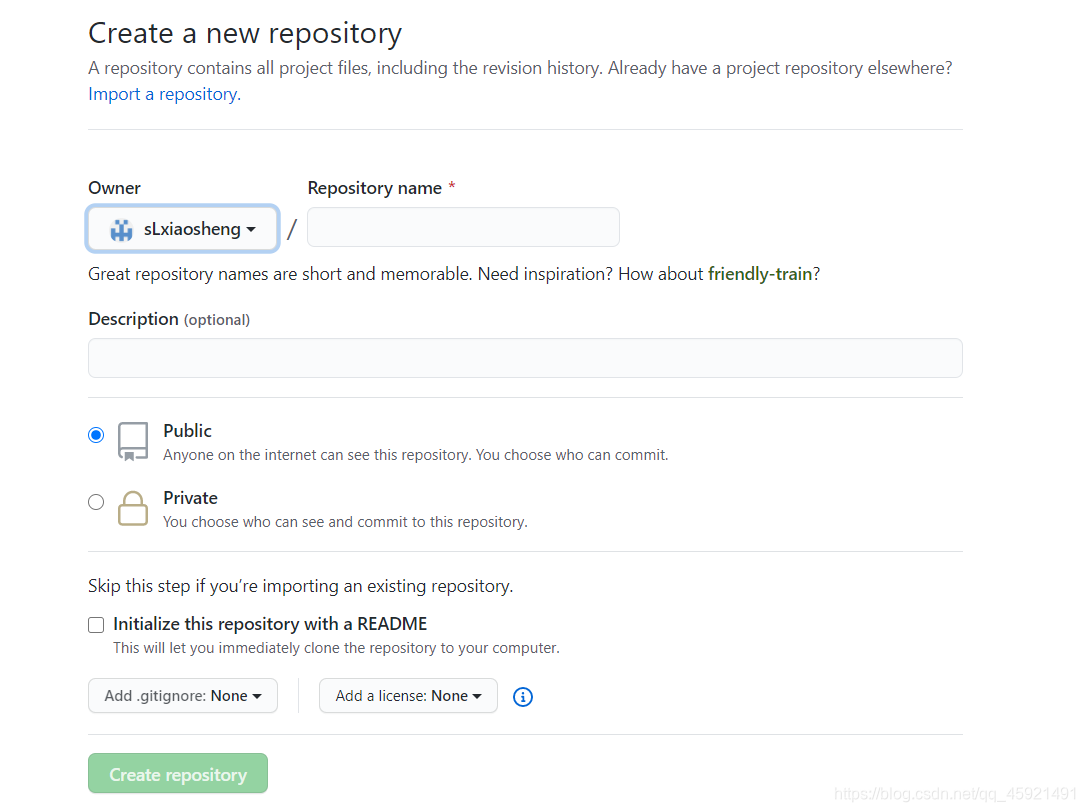Image resolution: width=1085 pixels, height=812 pixels.
Task: Select the Public radio button
Action: tap(96, 435)
